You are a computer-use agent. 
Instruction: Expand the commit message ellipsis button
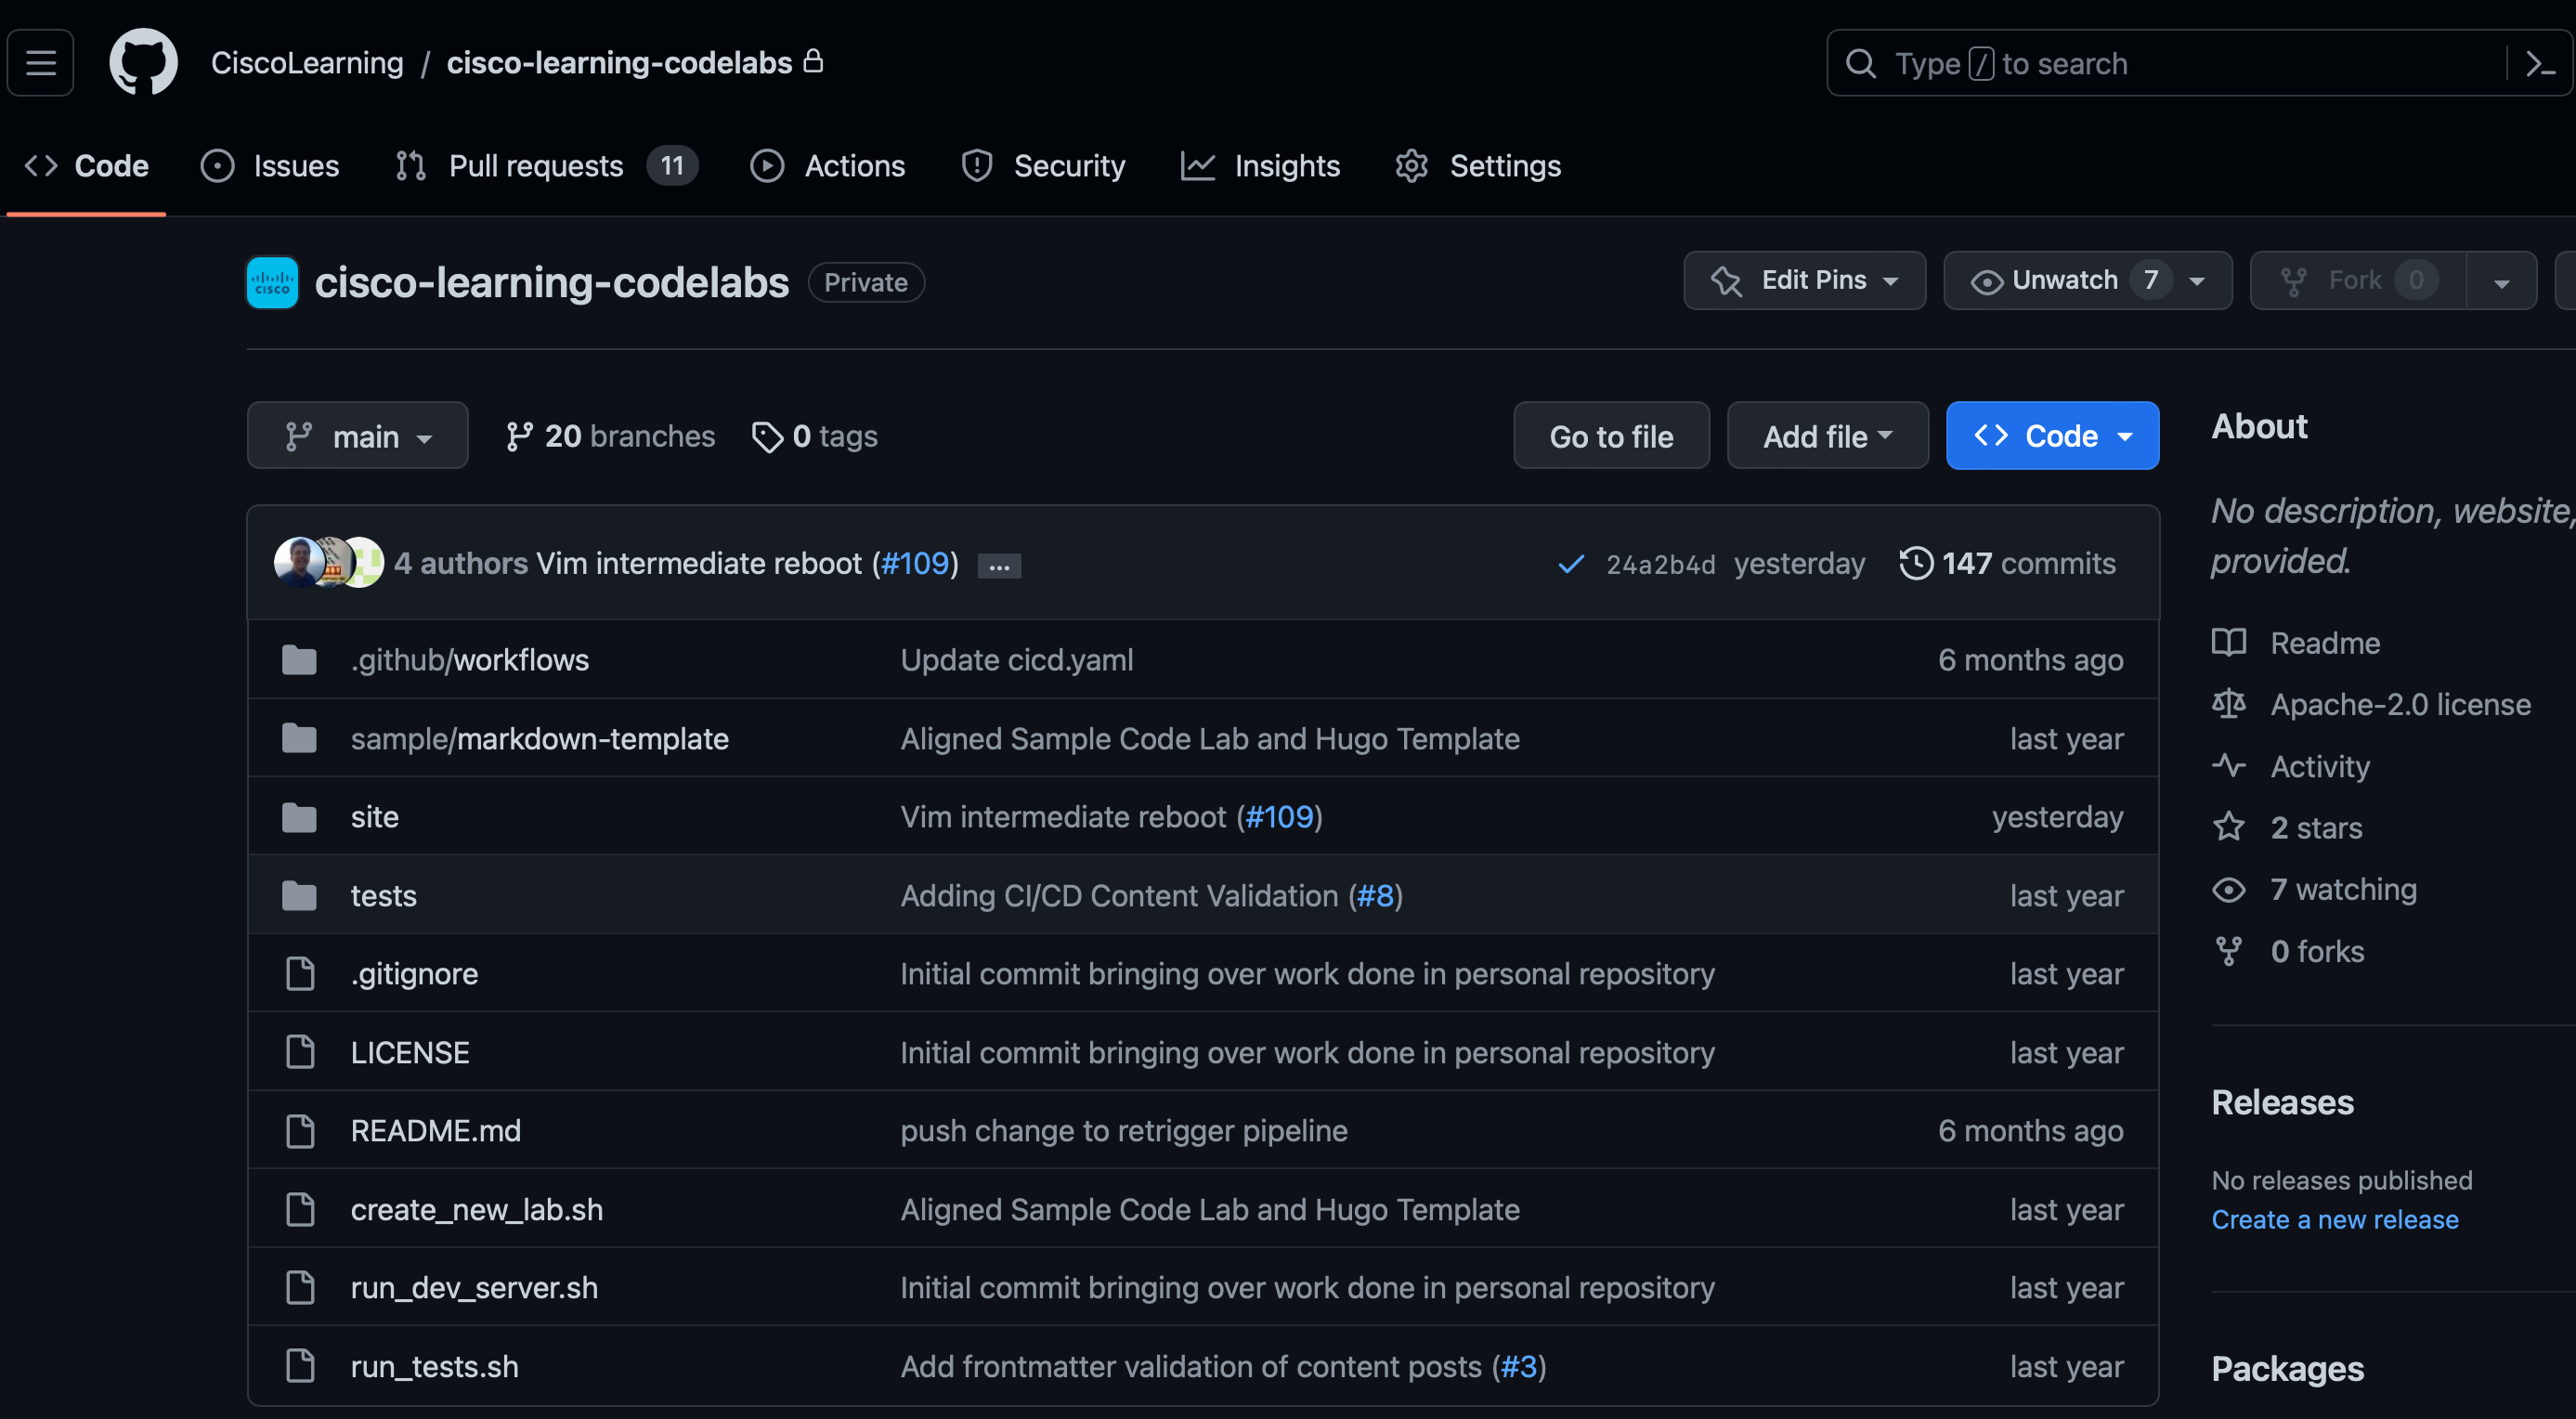point(999,566)
